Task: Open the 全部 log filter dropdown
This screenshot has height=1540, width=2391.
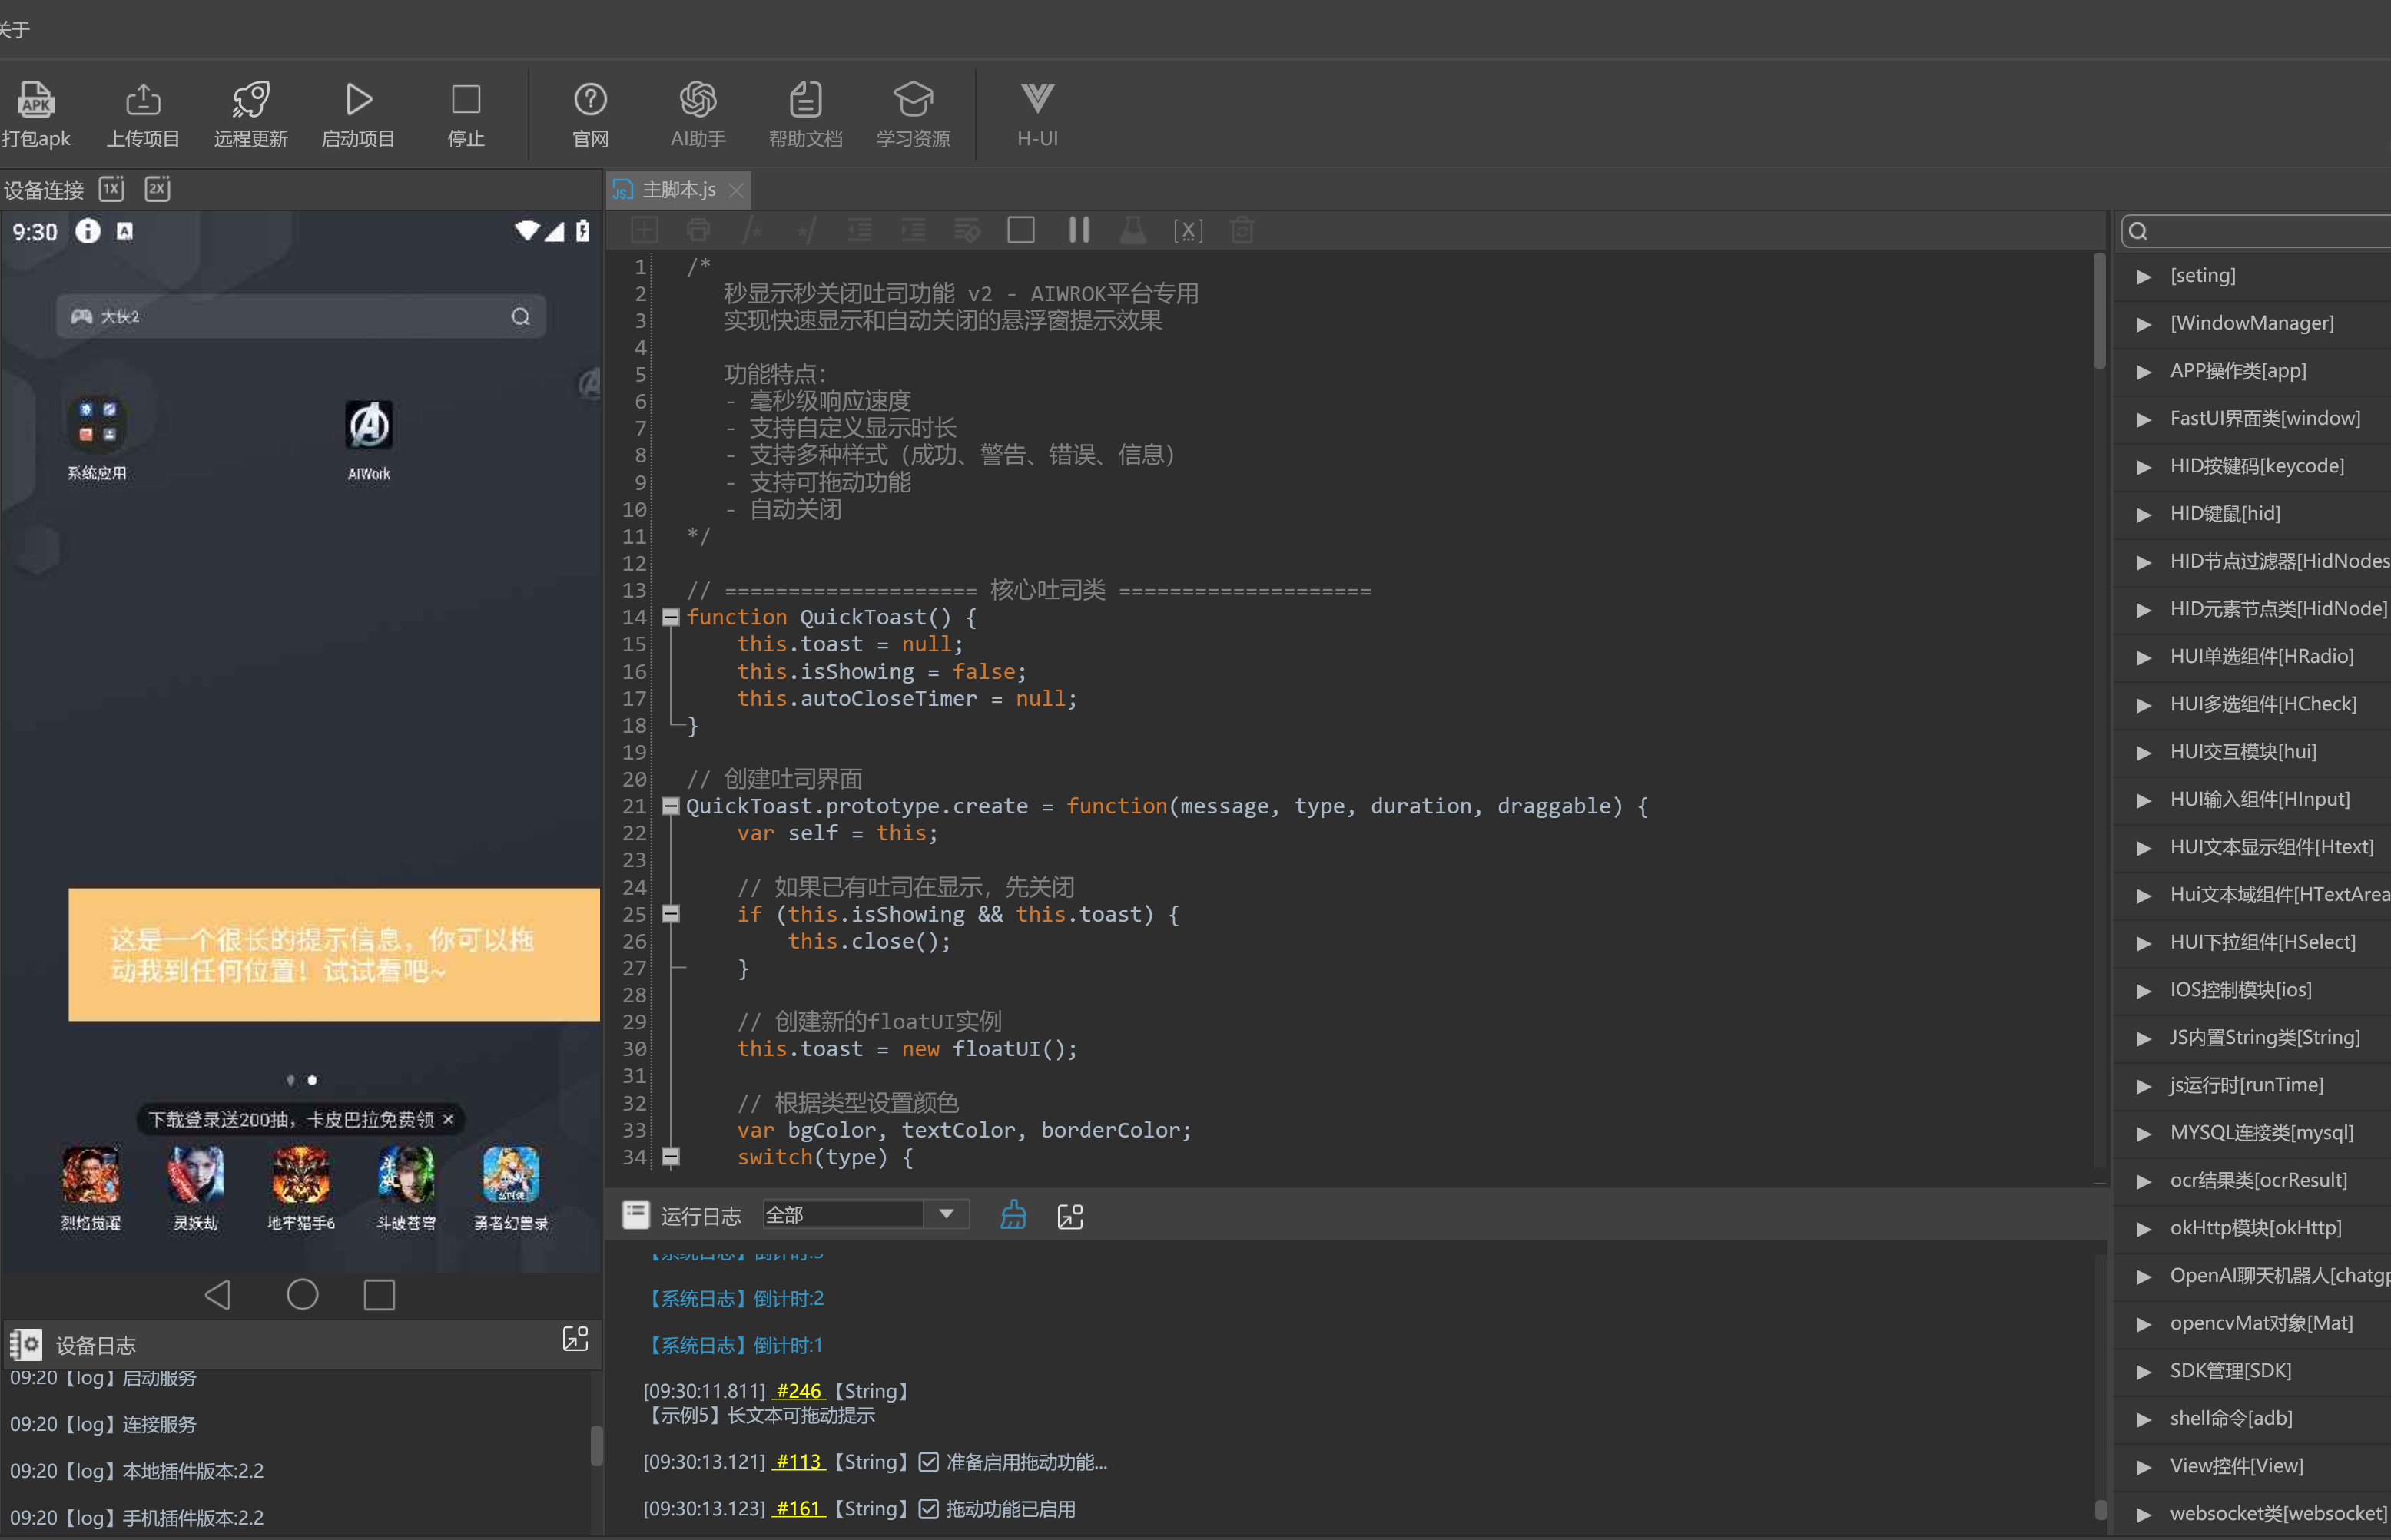Action: (x=865, y=1214)
